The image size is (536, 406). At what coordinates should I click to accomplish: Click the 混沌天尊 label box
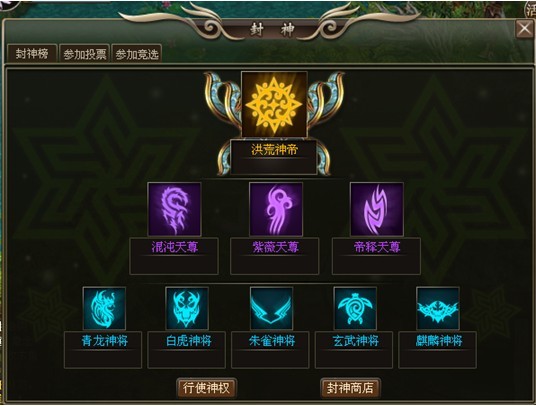[174, 256]
